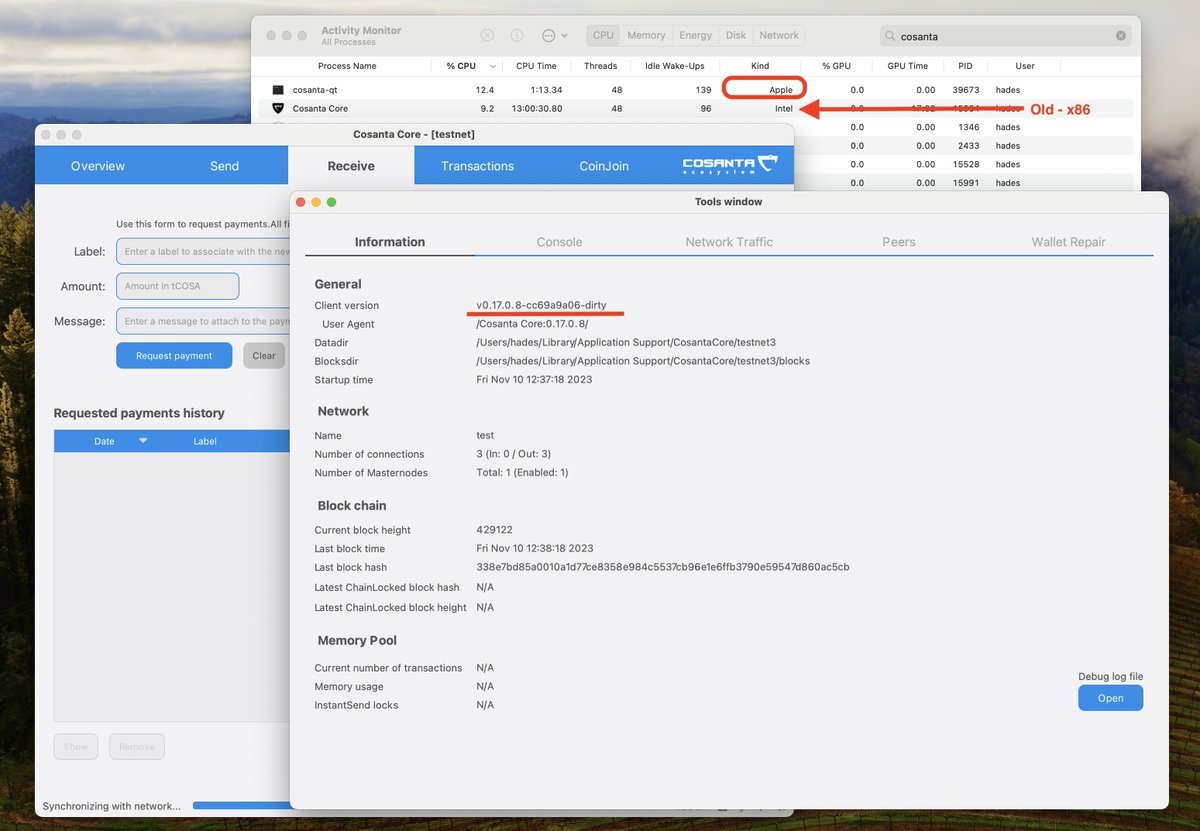The height and width of the screenshot is (831, 1200).
Task: Sort by the Process Name column header
Action: pos(347,66)
